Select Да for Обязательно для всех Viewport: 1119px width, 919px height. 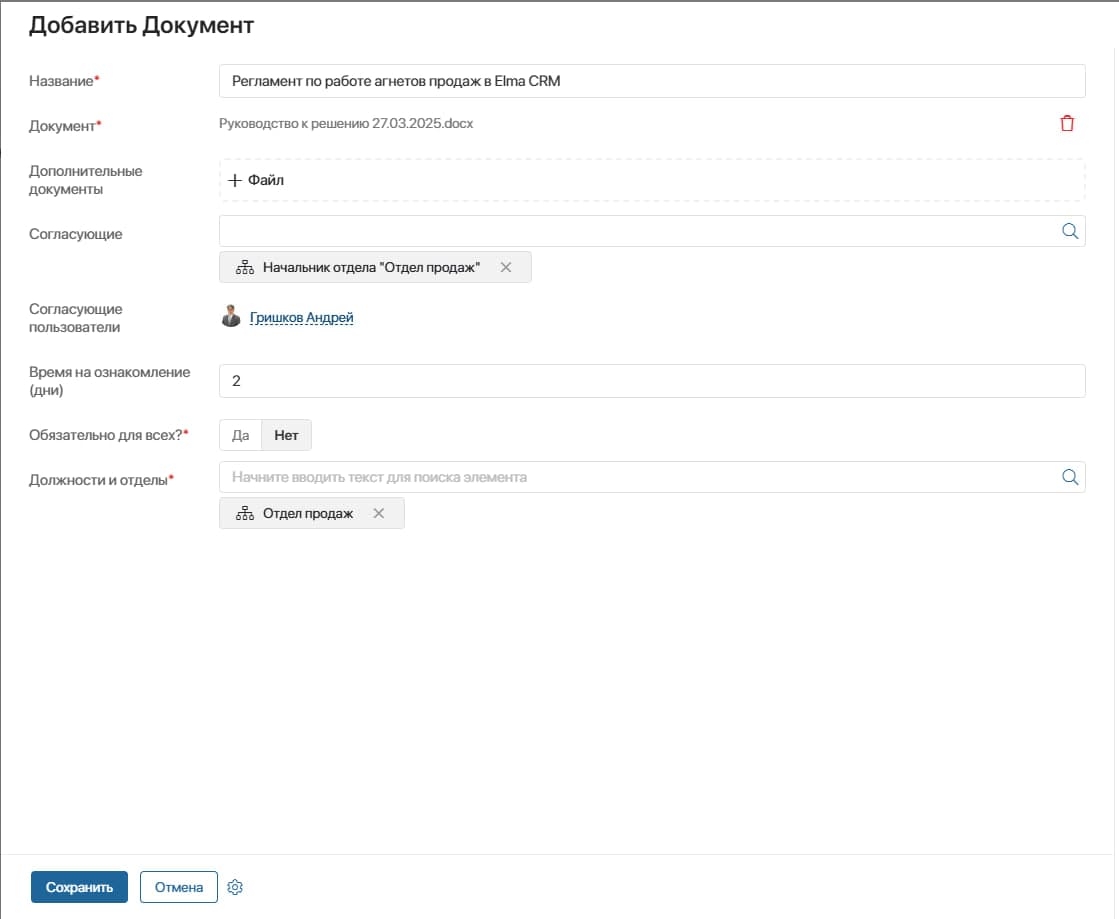240,436
